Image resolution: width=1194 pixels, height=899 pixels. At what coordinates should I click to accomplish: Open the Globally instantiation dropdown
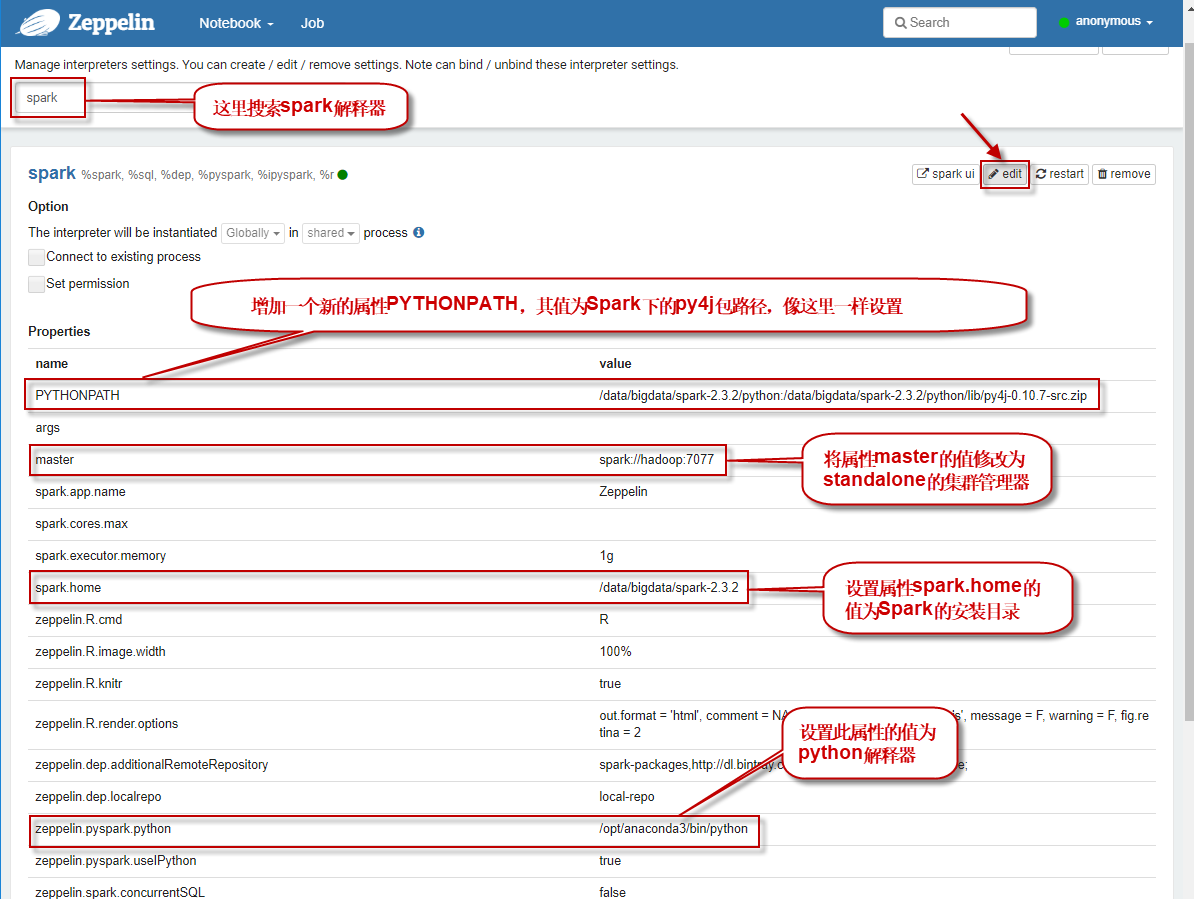253,233
